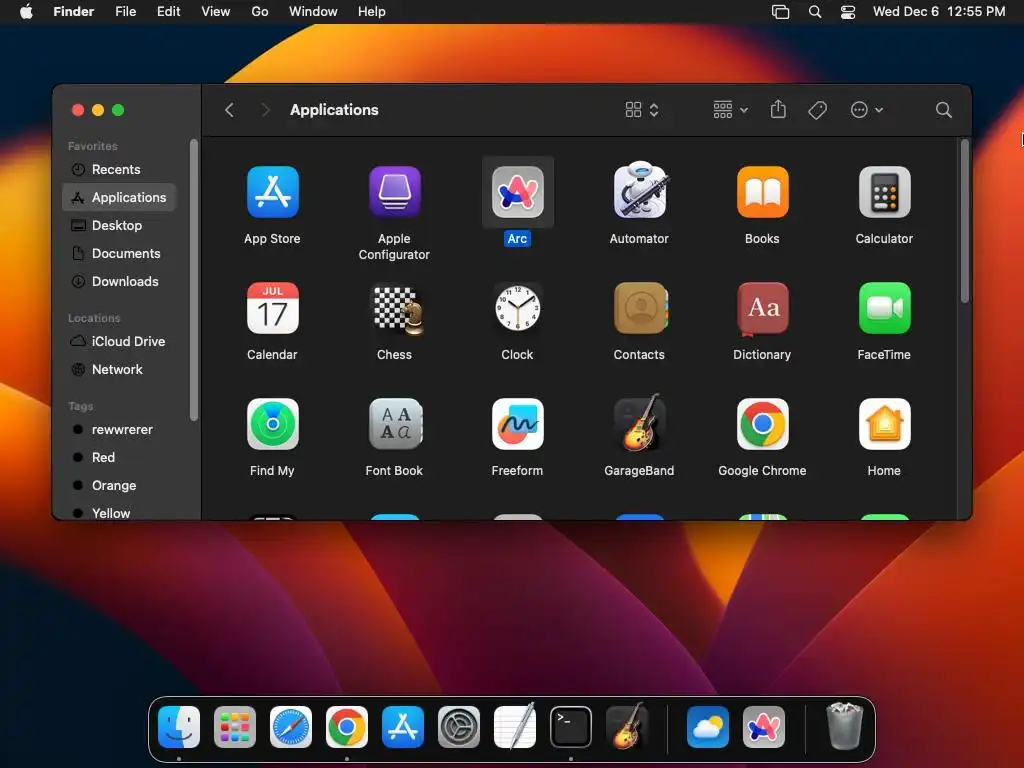The image size is (1024, 768).
Task: Open the Go menu
Action: [260, 11]
